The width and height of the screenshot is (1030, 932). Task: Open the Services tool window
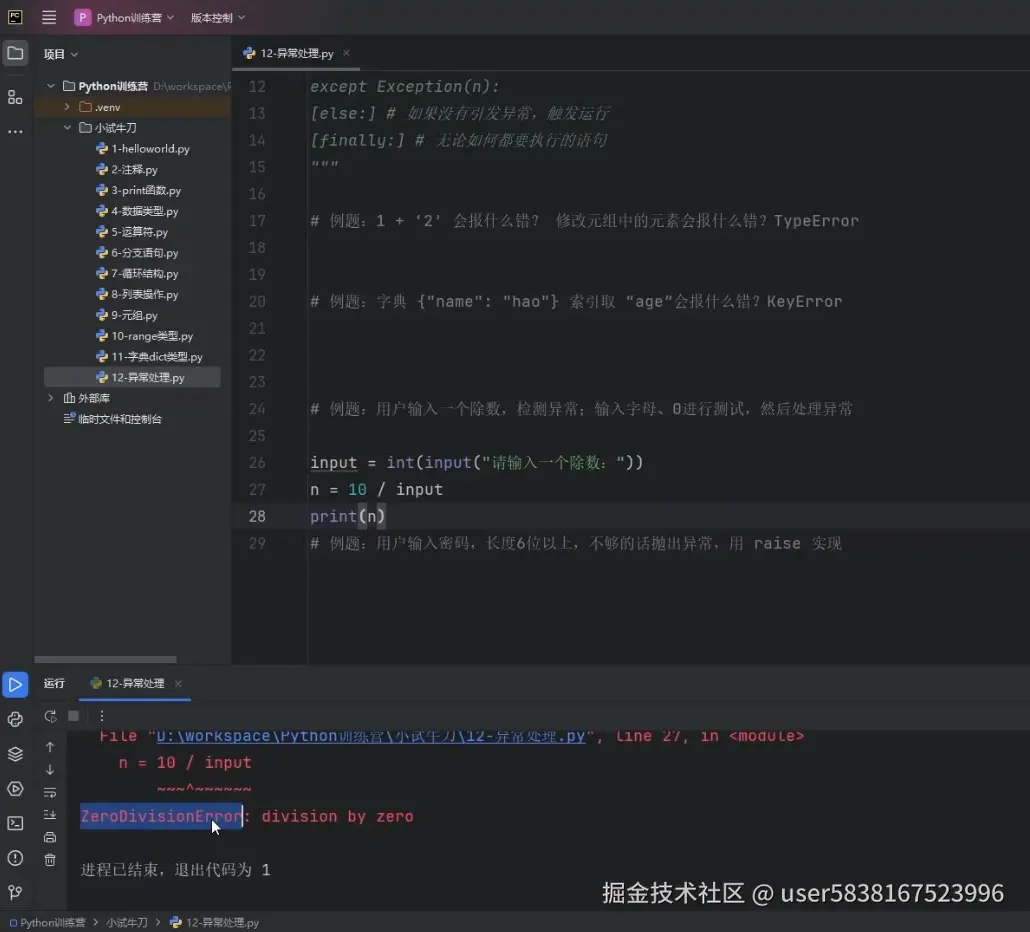[15, 788]
